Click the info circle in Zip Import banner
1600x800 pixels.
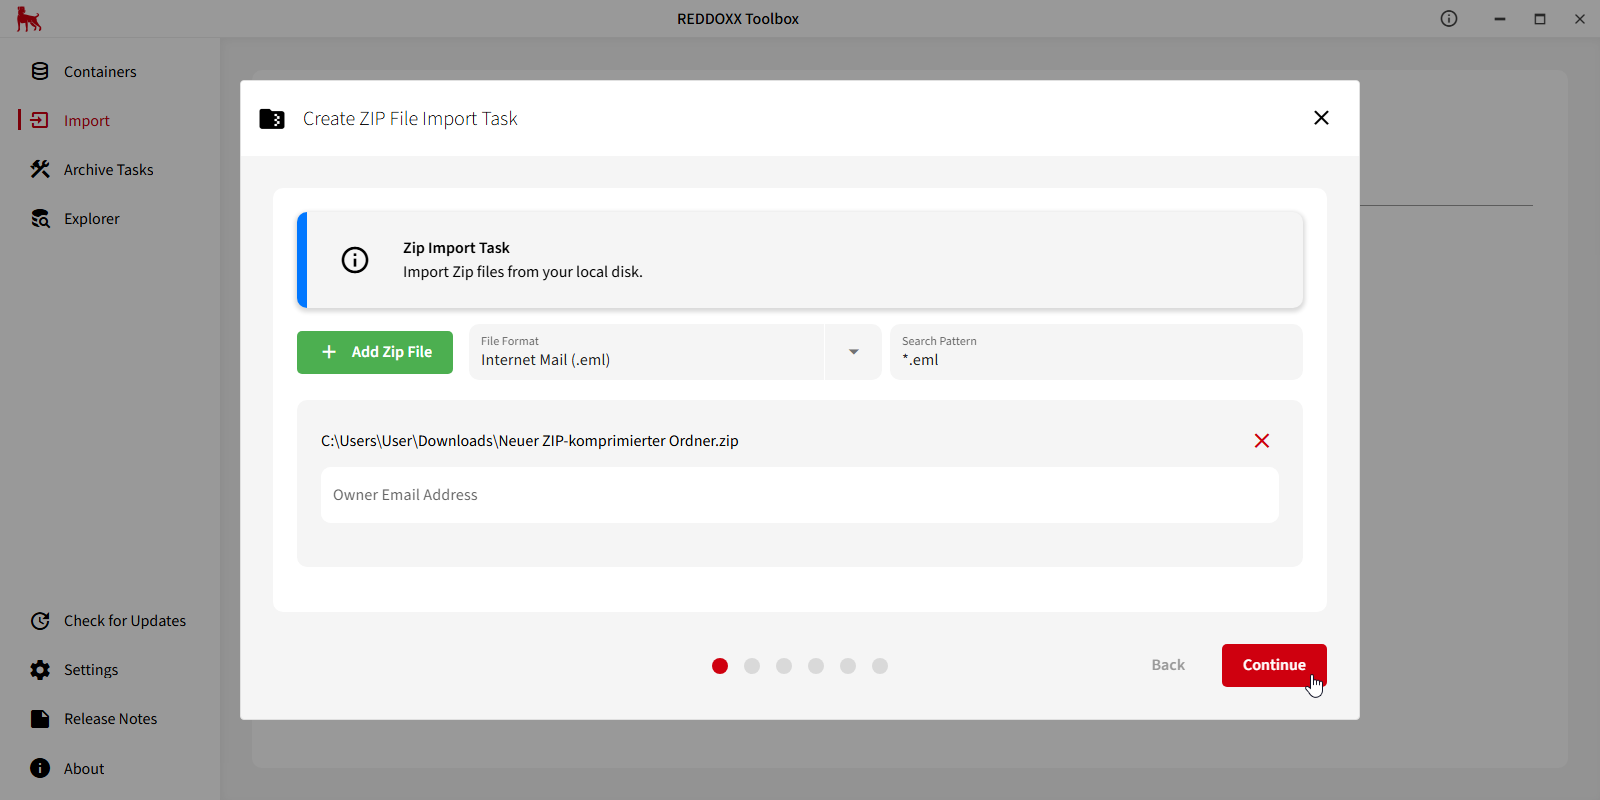tap(355, 260)
